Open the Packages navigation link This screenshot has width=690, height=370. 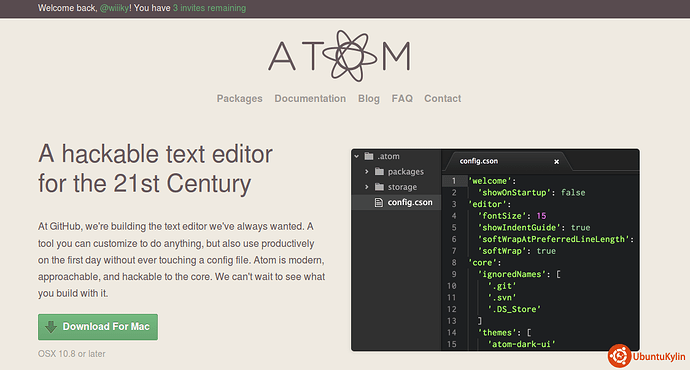[x=239, y=99]
